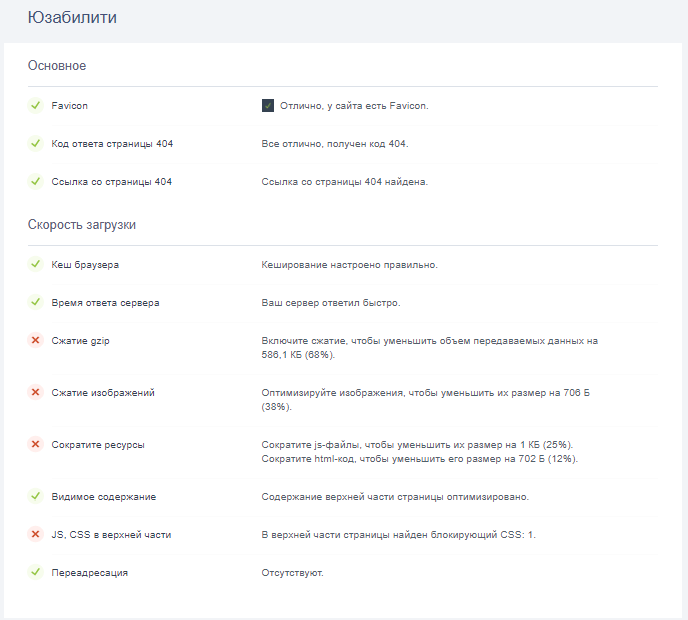Click the red cross next to Сжатие gzip
688x620 pixels.
35,341
